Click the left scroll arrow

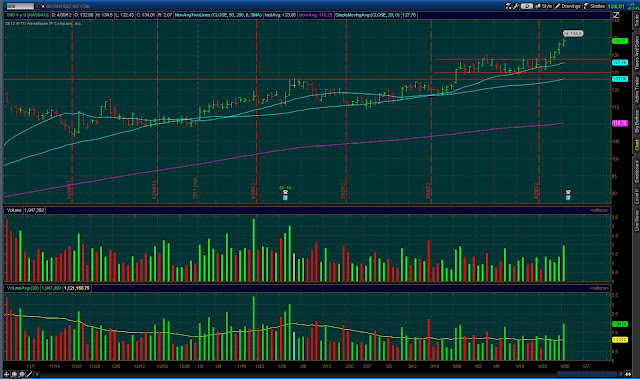click(37, 374)
